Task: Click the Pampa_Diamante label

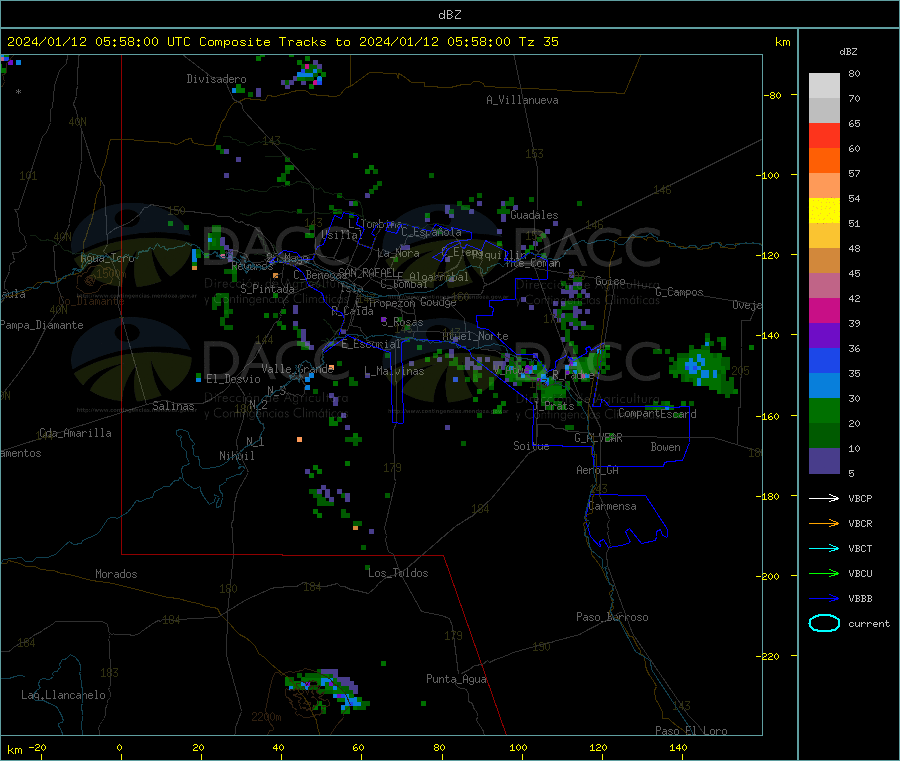Action: pyautogui.click(x=42, y=325)
